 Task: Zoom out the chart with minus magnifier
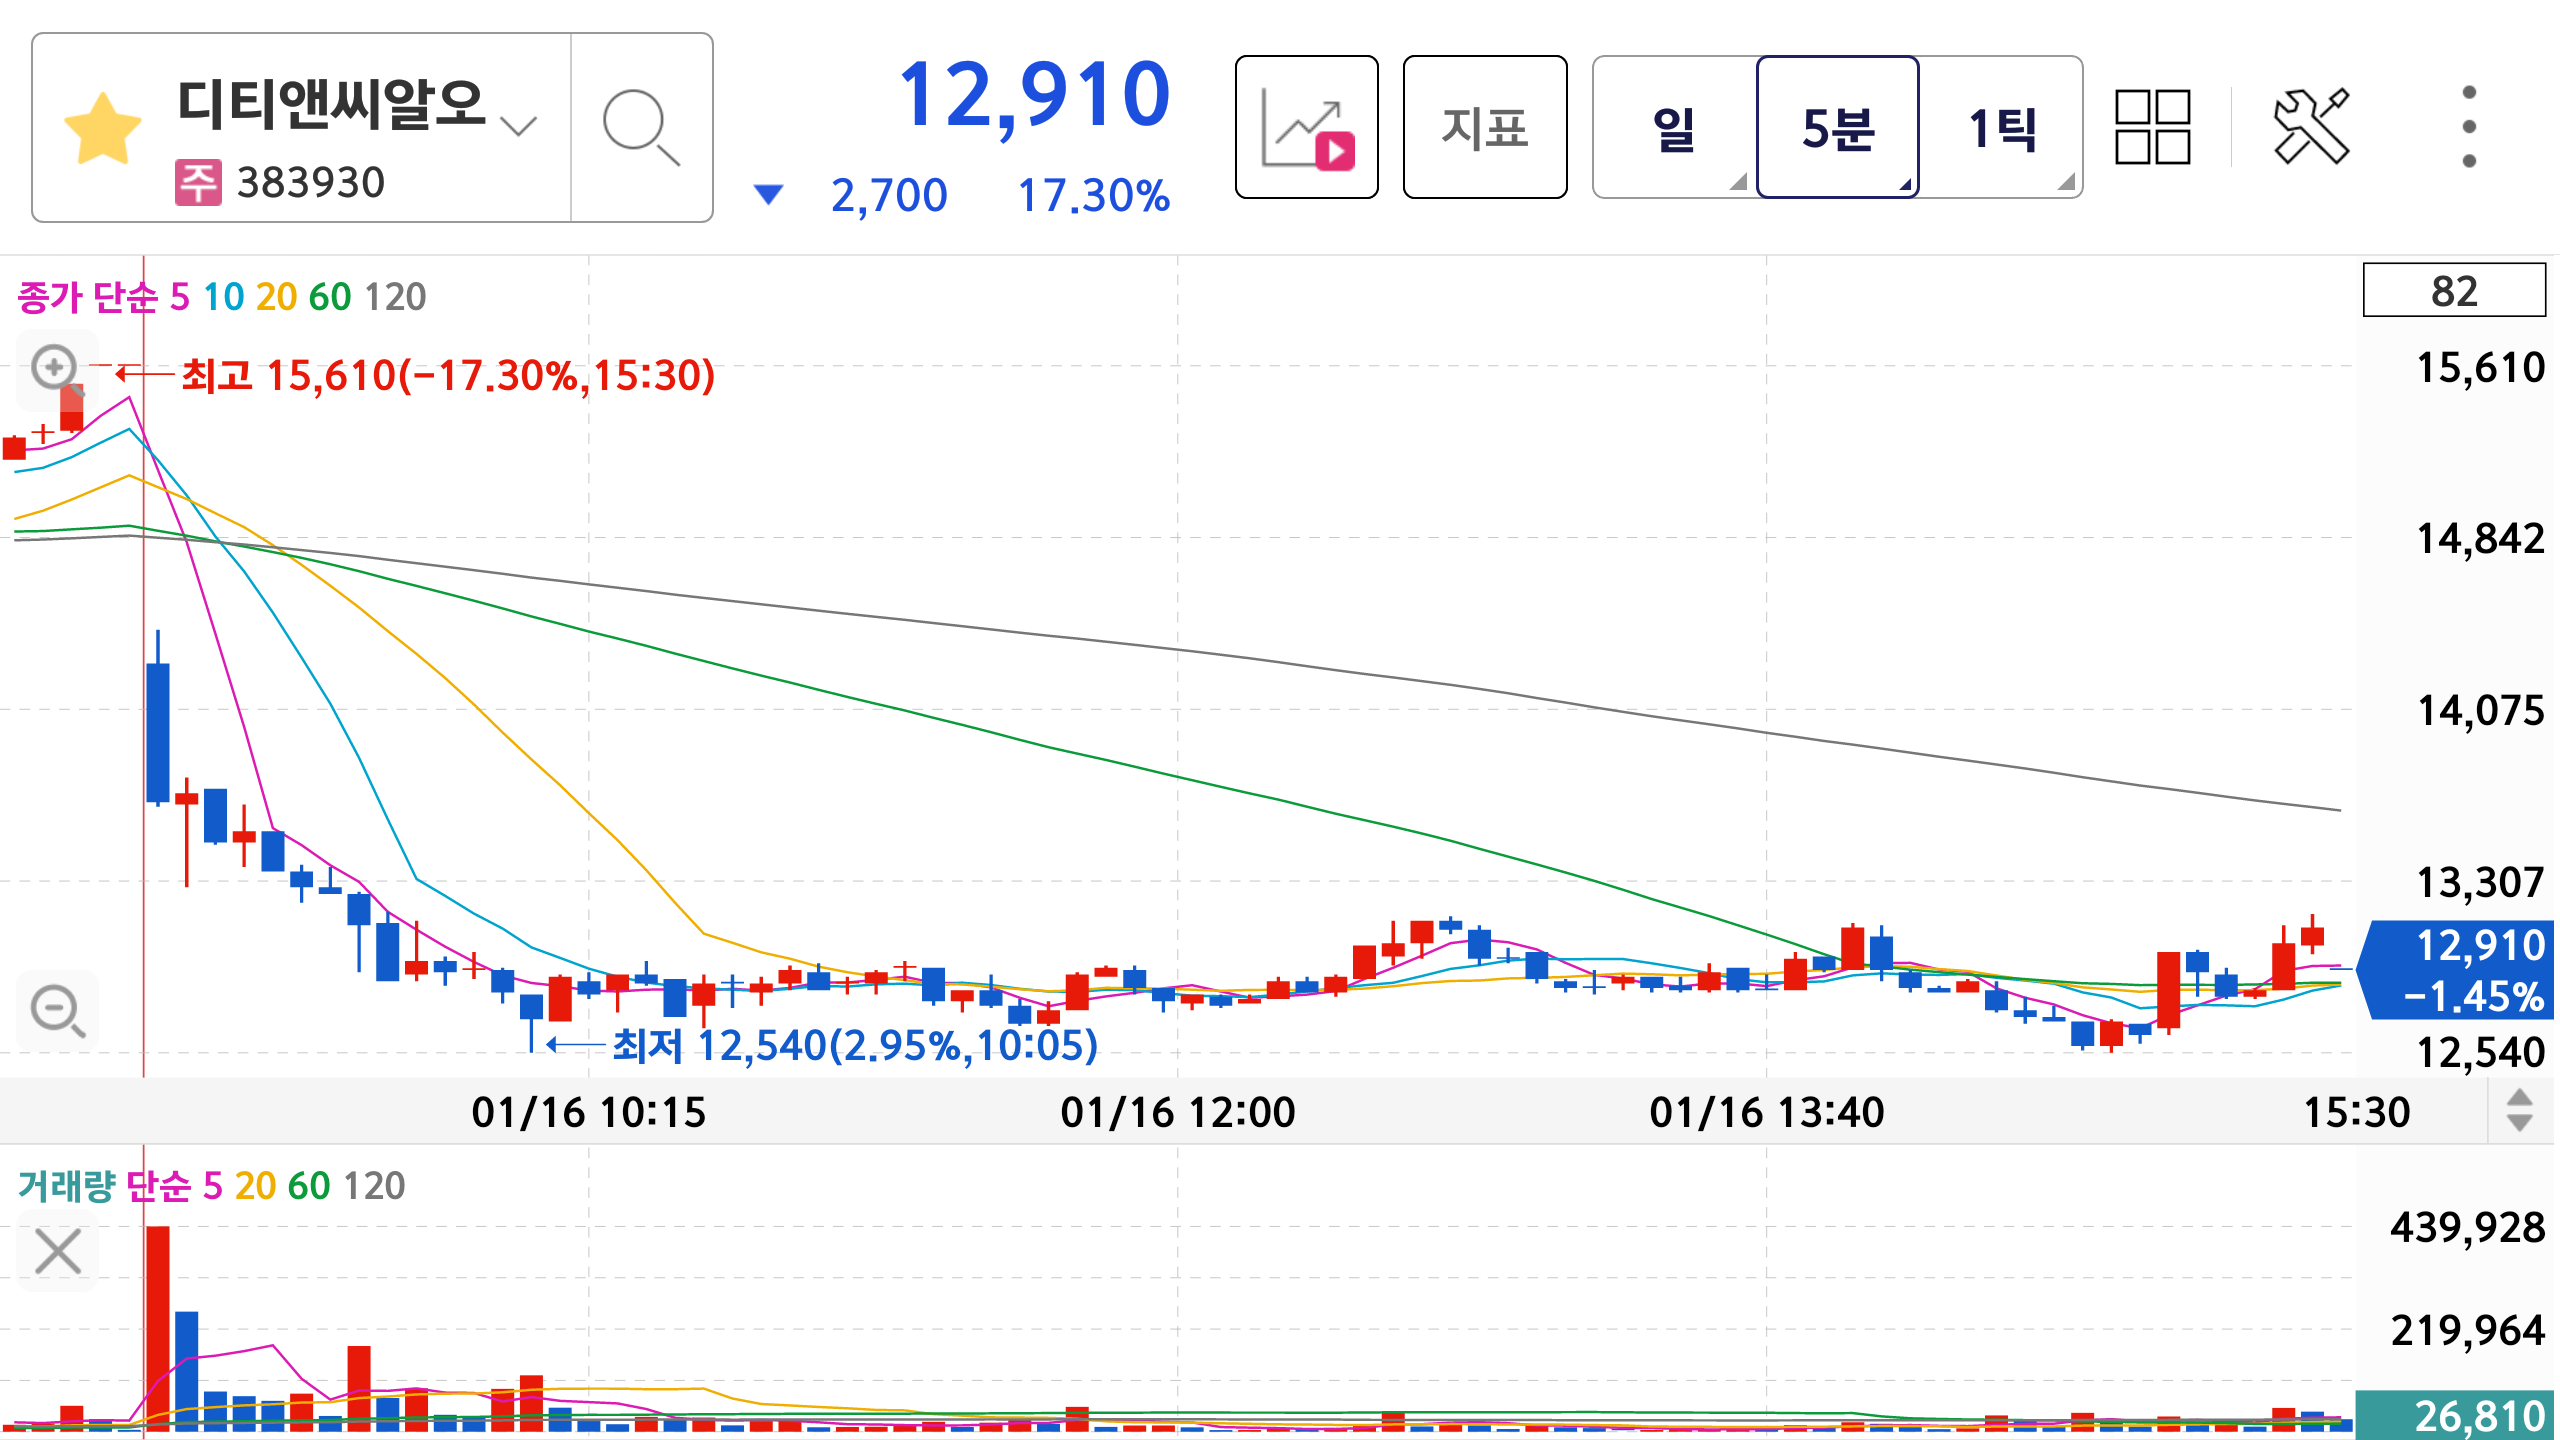coord(57,1010)
